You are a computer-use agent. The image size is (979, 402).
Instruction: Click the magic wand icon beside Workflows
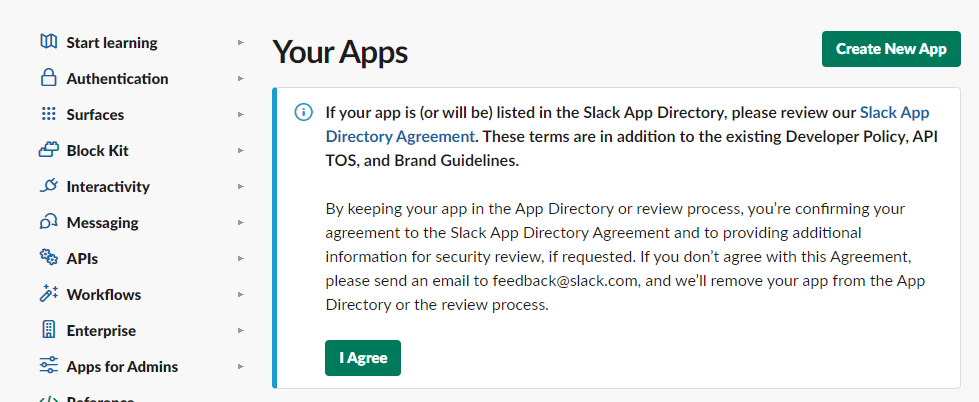[x=48, y=294]
